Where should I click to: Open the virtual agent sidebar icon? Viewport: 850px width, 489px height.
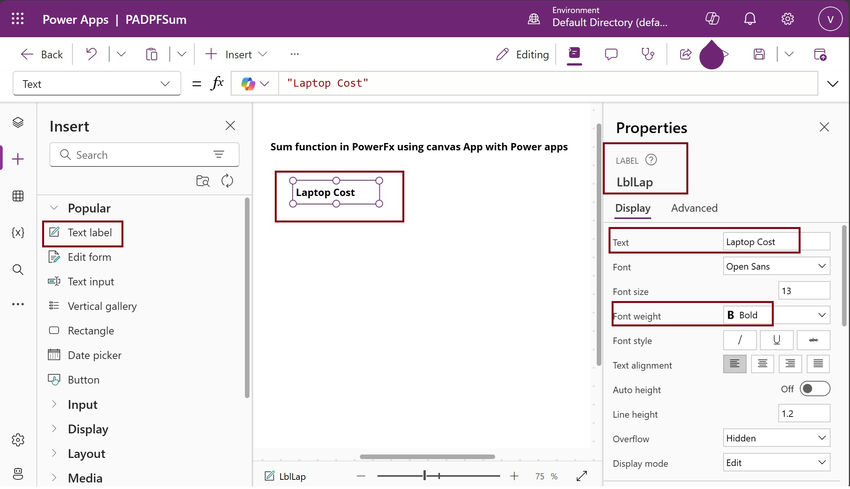pyautogui.click(x=18, y=474)
